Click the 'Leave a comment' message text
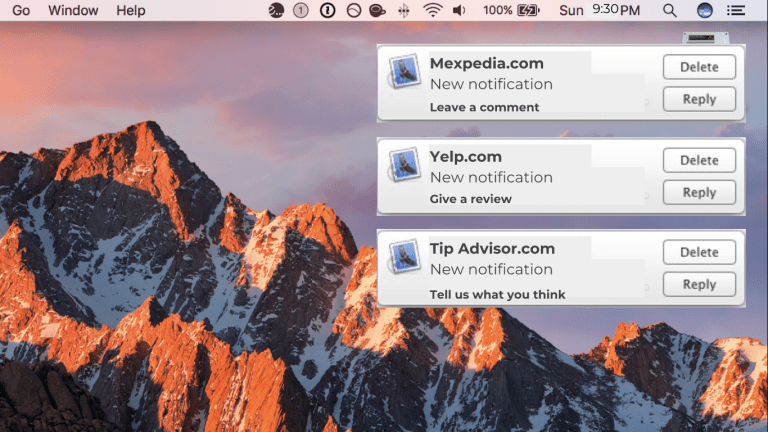The image size is (768, 432). [484, 107]
